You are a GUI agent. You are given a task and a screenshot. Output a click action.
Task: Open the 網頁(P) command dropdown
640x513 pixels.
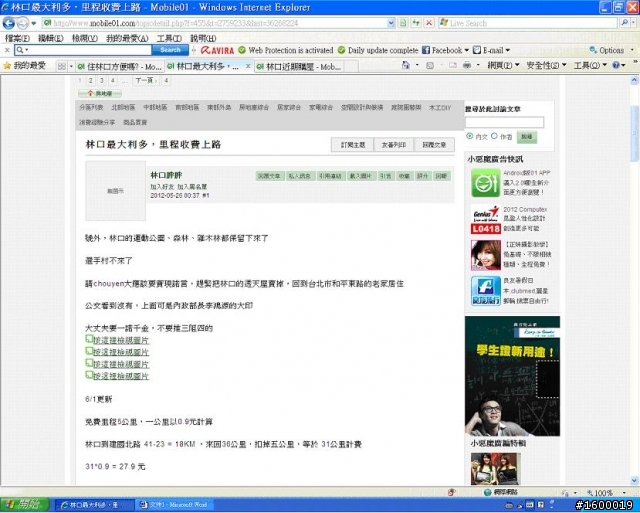point(503,65)
